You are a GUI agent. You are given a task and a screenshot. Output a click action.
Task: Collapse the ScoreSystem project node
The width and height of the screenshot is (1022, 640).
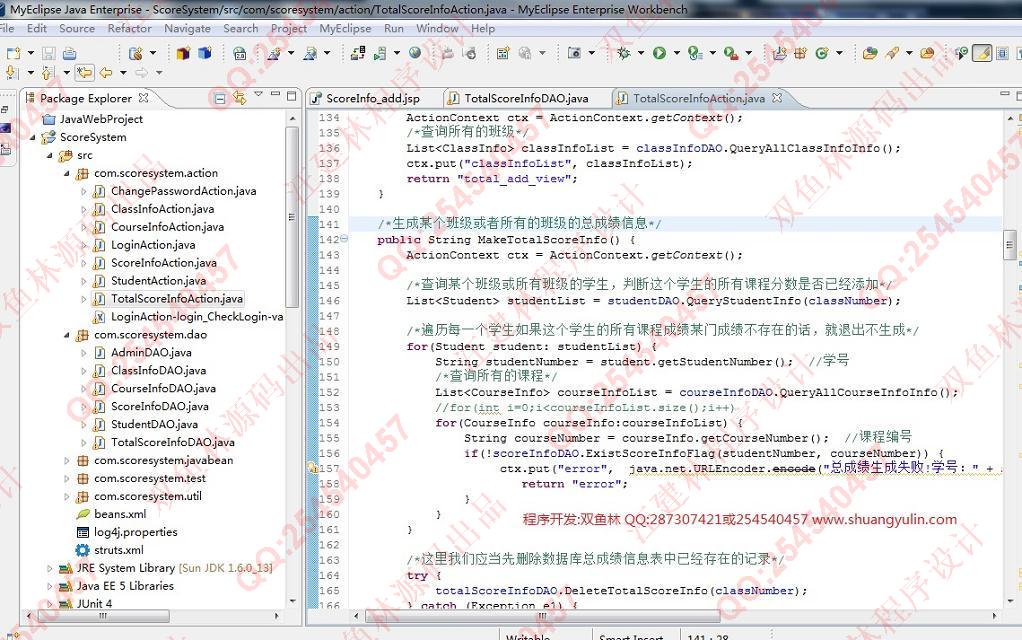(33, 138)
